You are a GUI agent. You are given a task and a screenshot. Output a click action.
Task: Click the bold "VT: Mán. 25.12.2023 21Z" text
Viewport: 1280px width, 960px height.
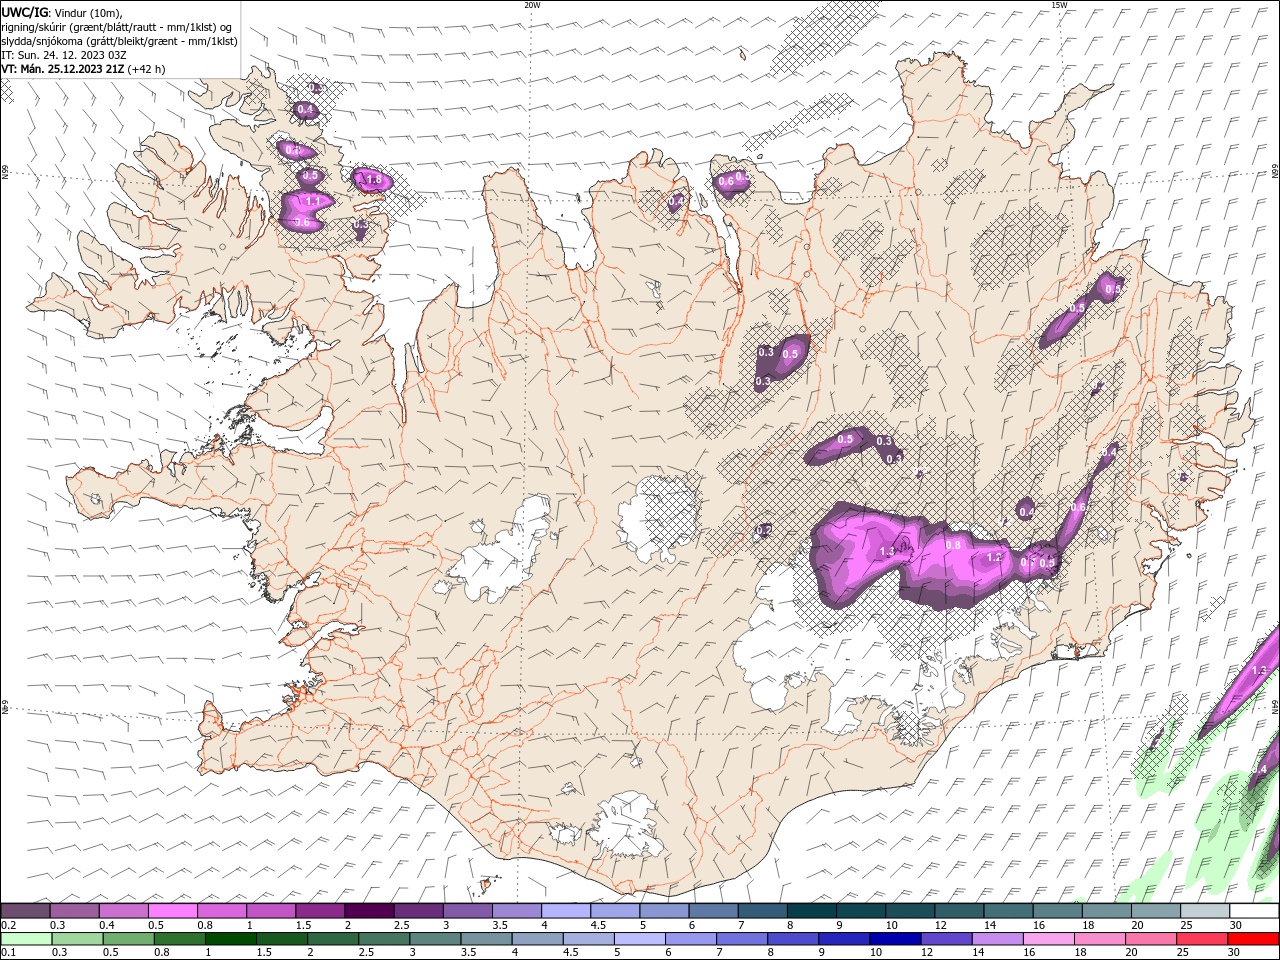(63, 69)
